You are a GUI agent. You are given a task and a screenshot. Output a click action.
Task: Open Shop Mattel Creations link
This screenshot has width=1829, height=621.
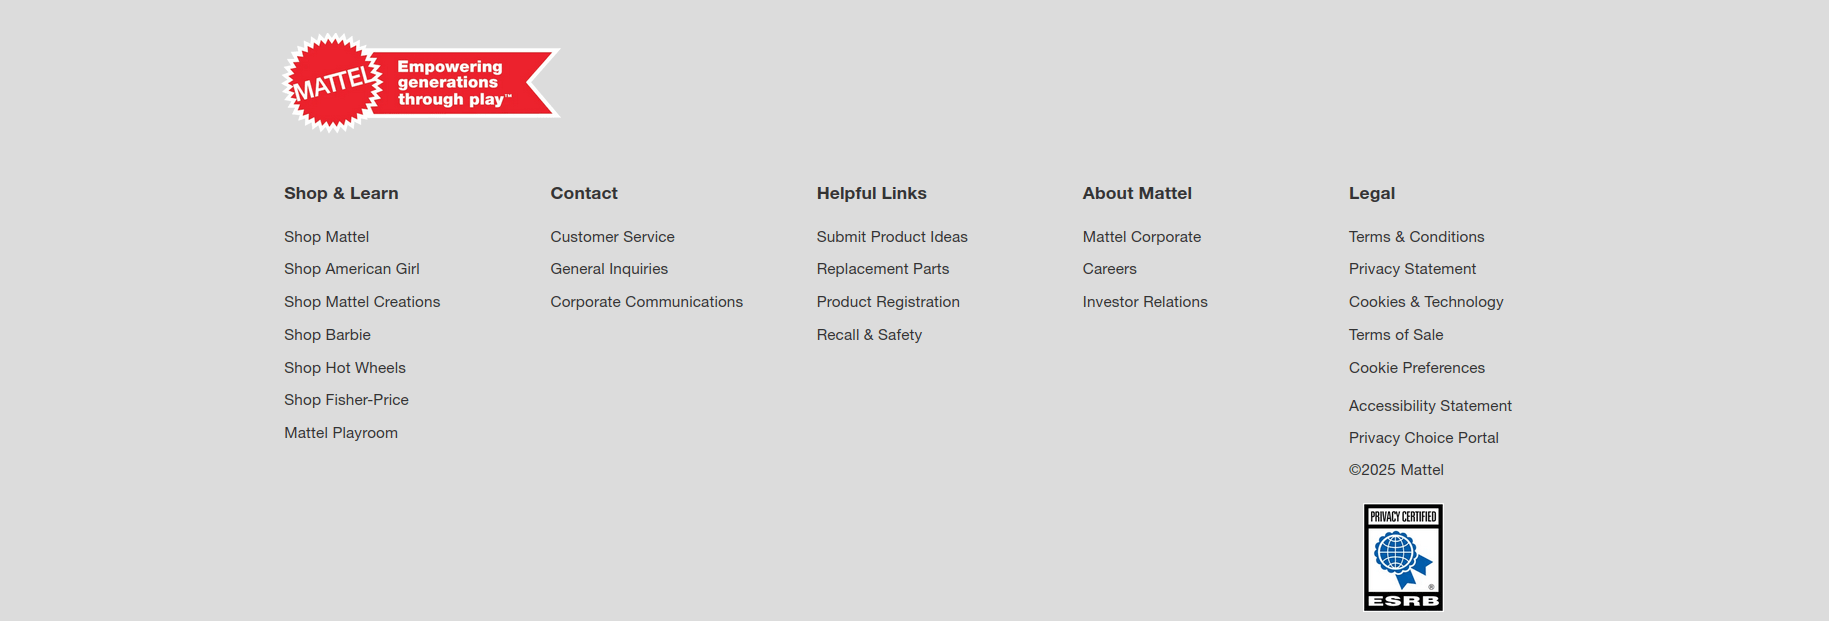point(362,302)
